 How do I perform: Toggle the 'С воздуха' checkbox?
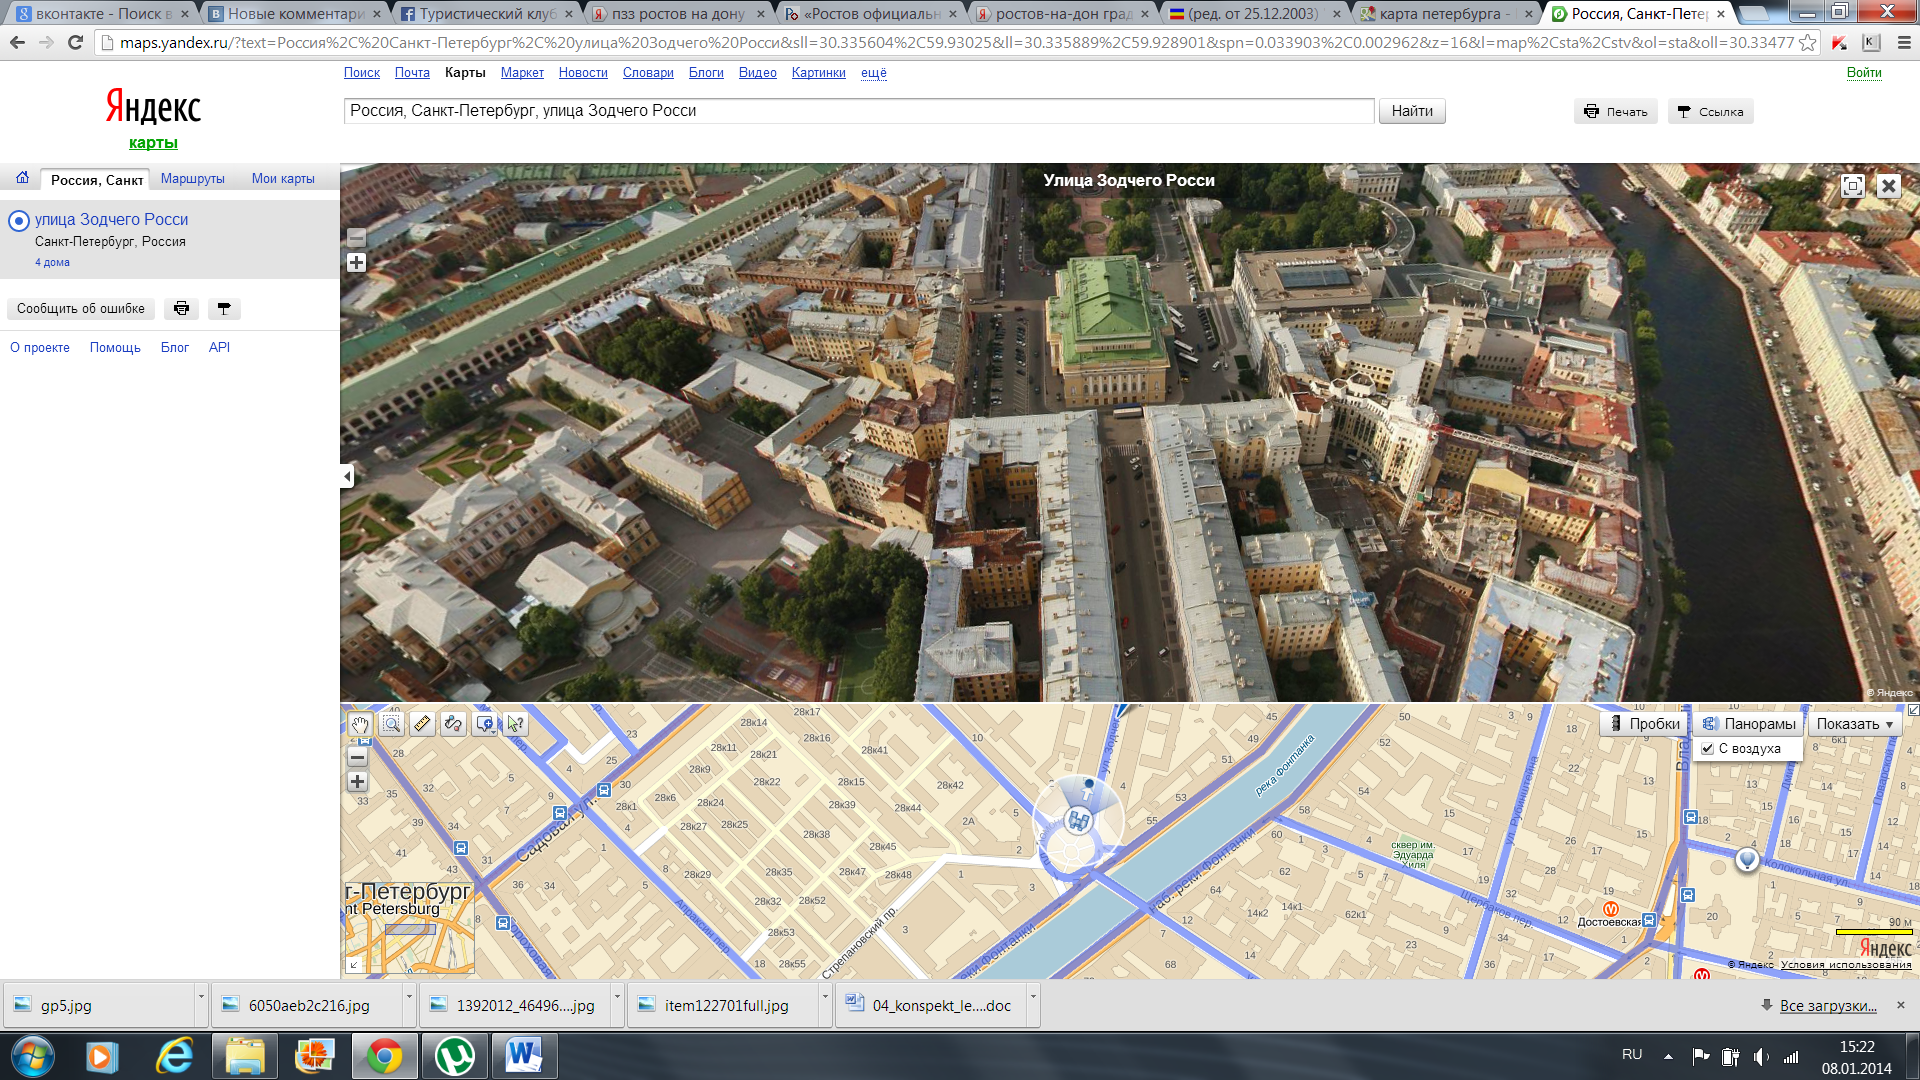(1708, 749)
